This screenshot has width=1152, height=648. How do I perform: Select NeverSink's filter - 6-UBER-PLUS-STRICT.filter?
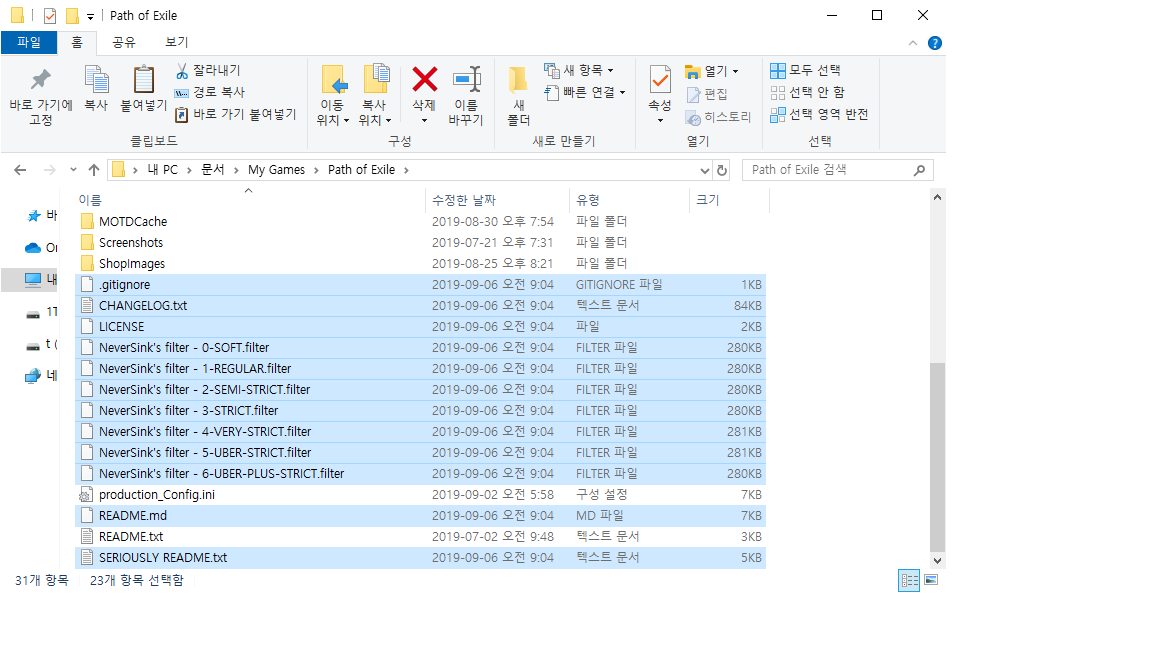pyautogui.click(x=420, y=474)
